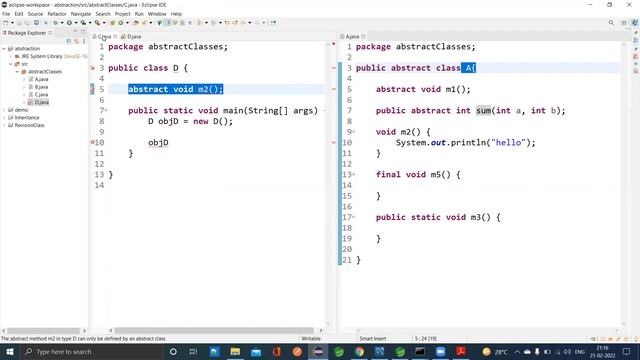Click the Windows search box
This screenshot has height=360, width=640.
(x=92, y=351)
